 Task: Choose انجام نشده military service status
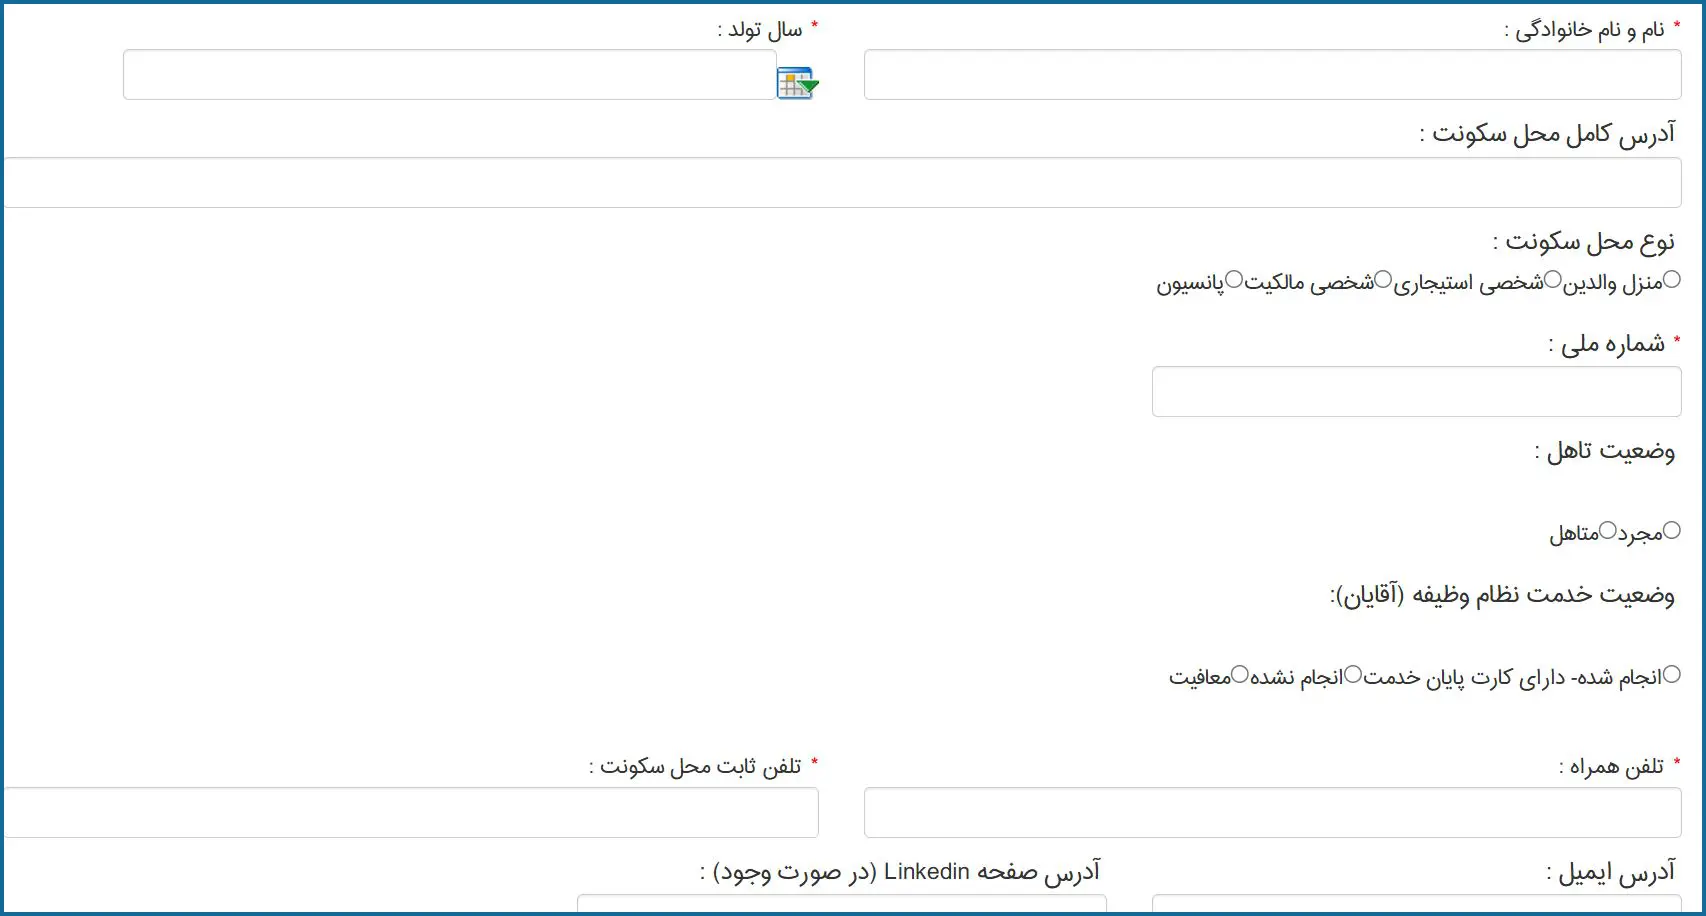1353,675
